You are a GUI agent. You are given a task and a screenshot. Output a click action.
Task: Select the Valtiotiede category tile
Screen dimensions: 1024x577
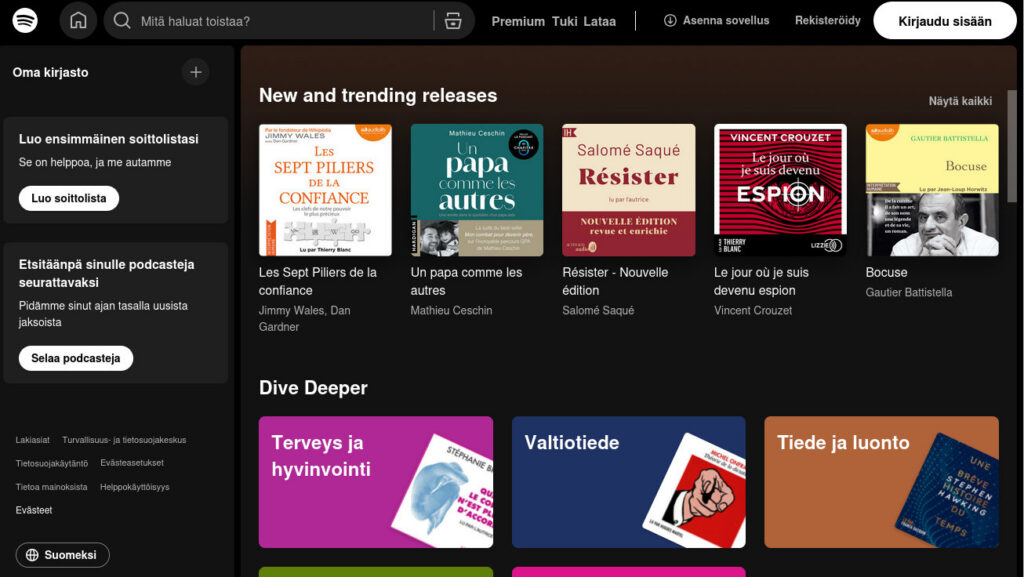point(628,481)
